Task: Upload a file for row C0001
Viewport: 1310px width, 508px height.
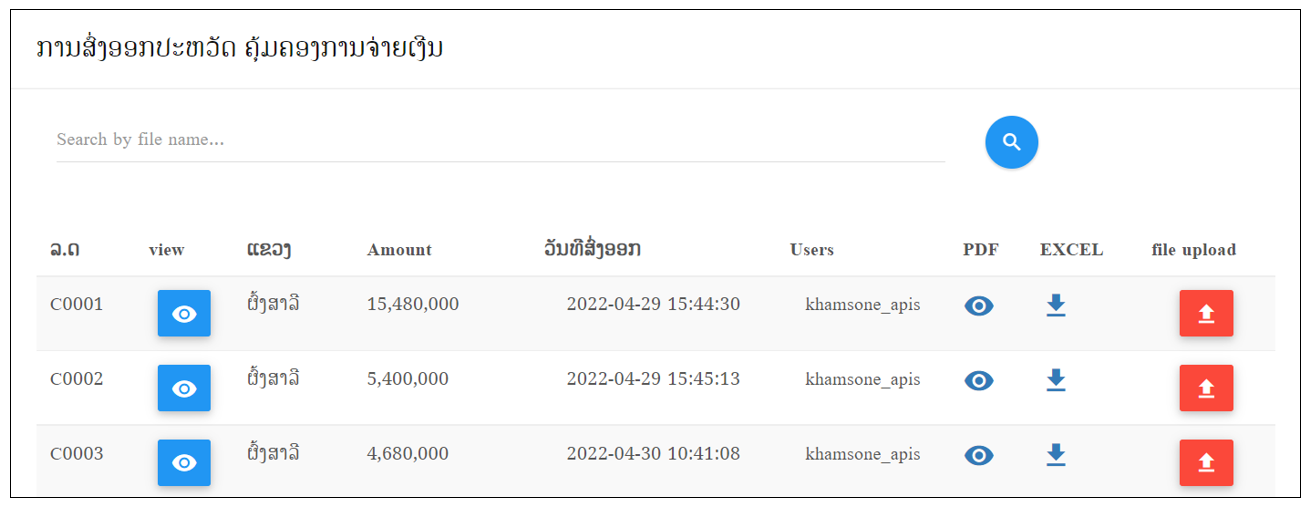Action: (x=1206, y=313)
